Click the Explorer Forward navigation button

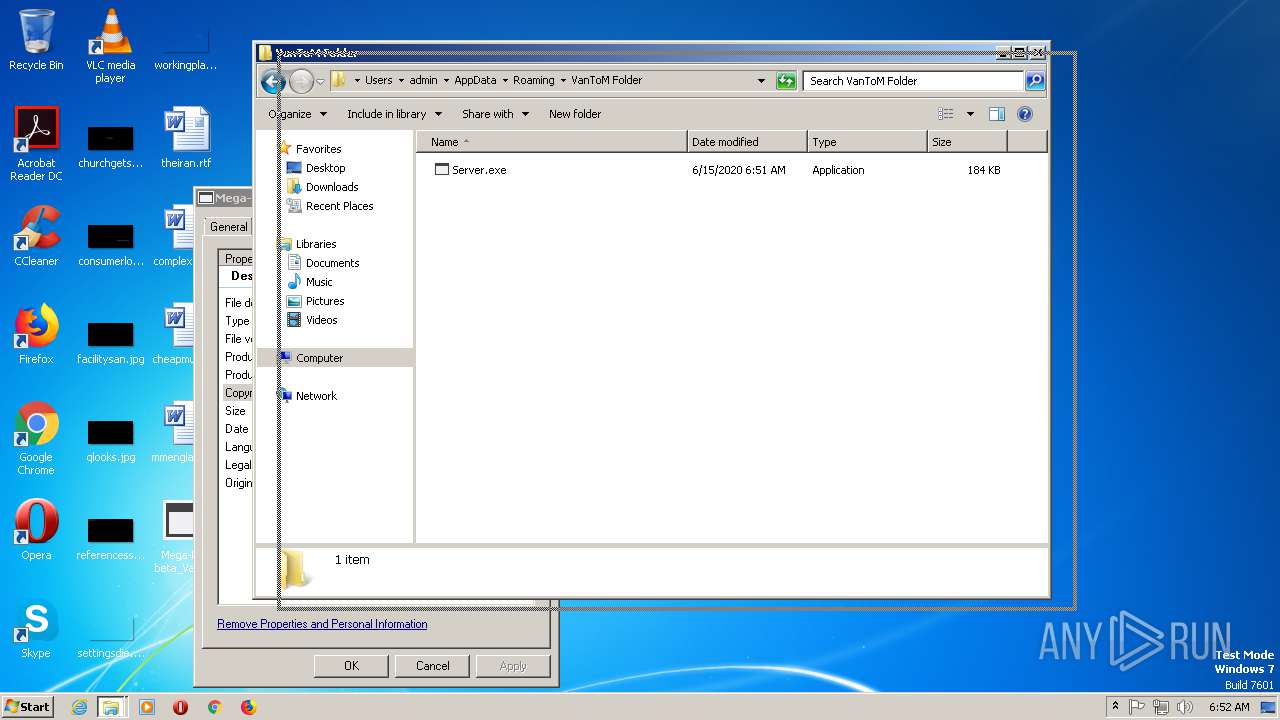(301, 81)
